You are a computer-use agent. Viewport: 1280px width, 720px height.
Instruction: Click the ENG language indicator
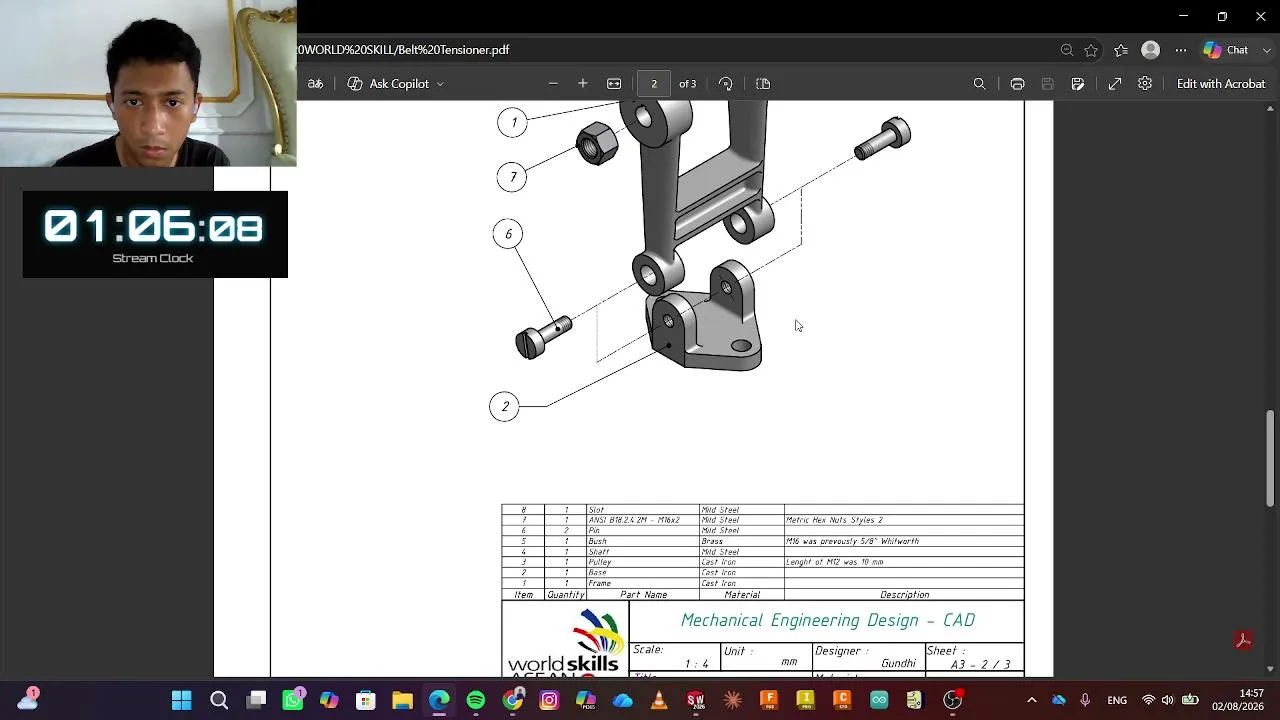coord(1117,700)
